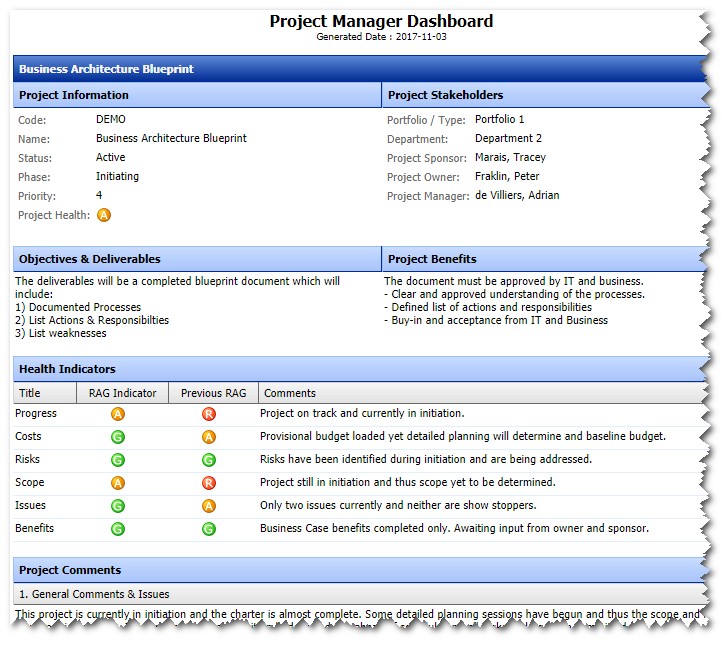Image resolution: width=728 pixels, height=645 pixels.
Task: Click the Project Information section header
Action: click(197, 95)
